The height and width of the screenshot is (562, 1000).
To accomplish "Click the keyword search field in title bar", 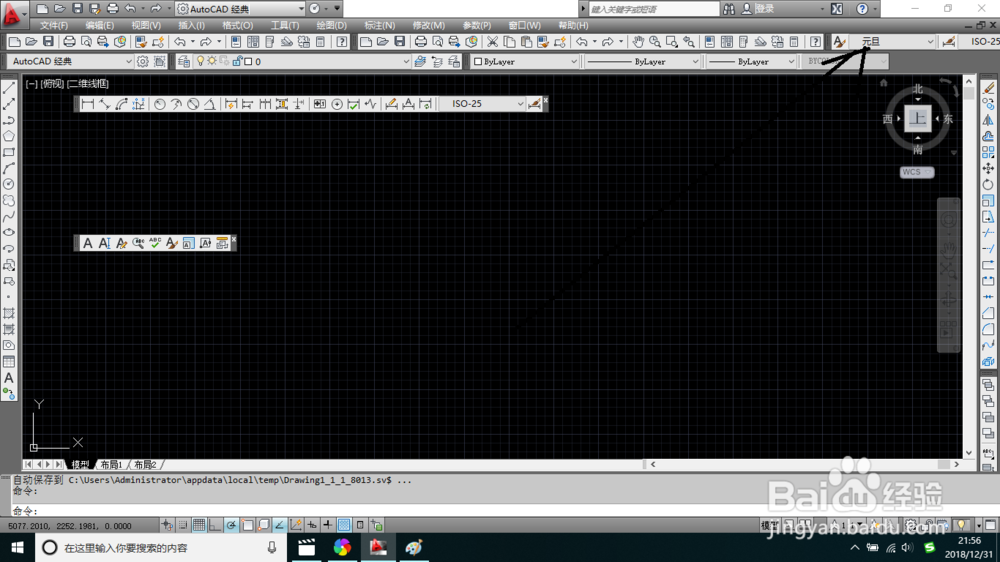I will [x=653, y=9].
